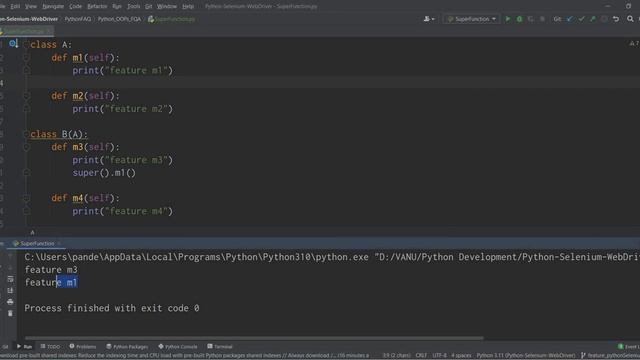Open the Code menu

76,6
